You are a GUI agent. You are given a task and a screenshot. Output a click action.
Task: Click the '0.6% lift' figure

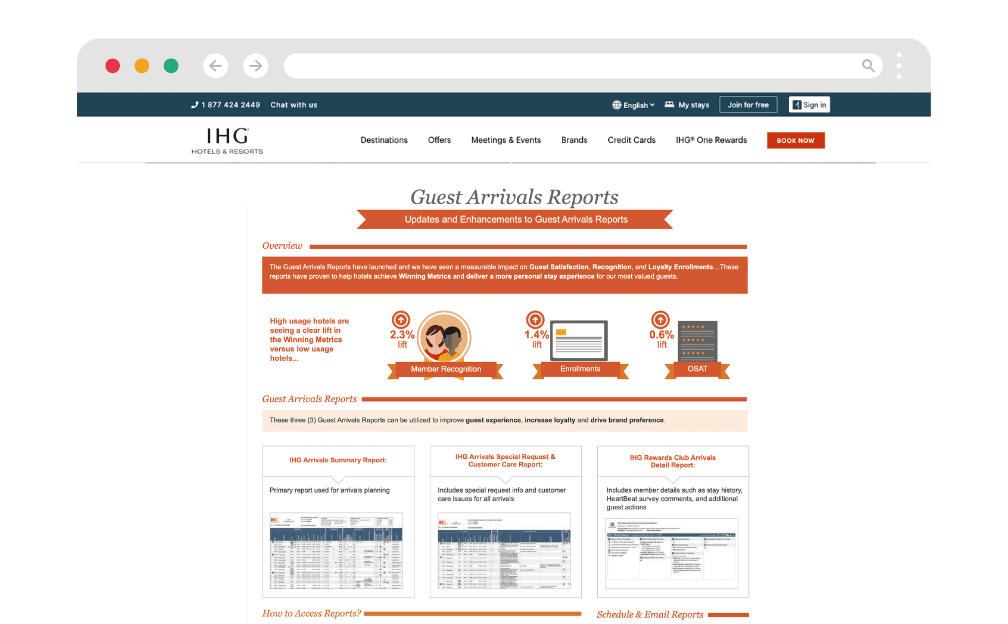click(x=662, y=339)
